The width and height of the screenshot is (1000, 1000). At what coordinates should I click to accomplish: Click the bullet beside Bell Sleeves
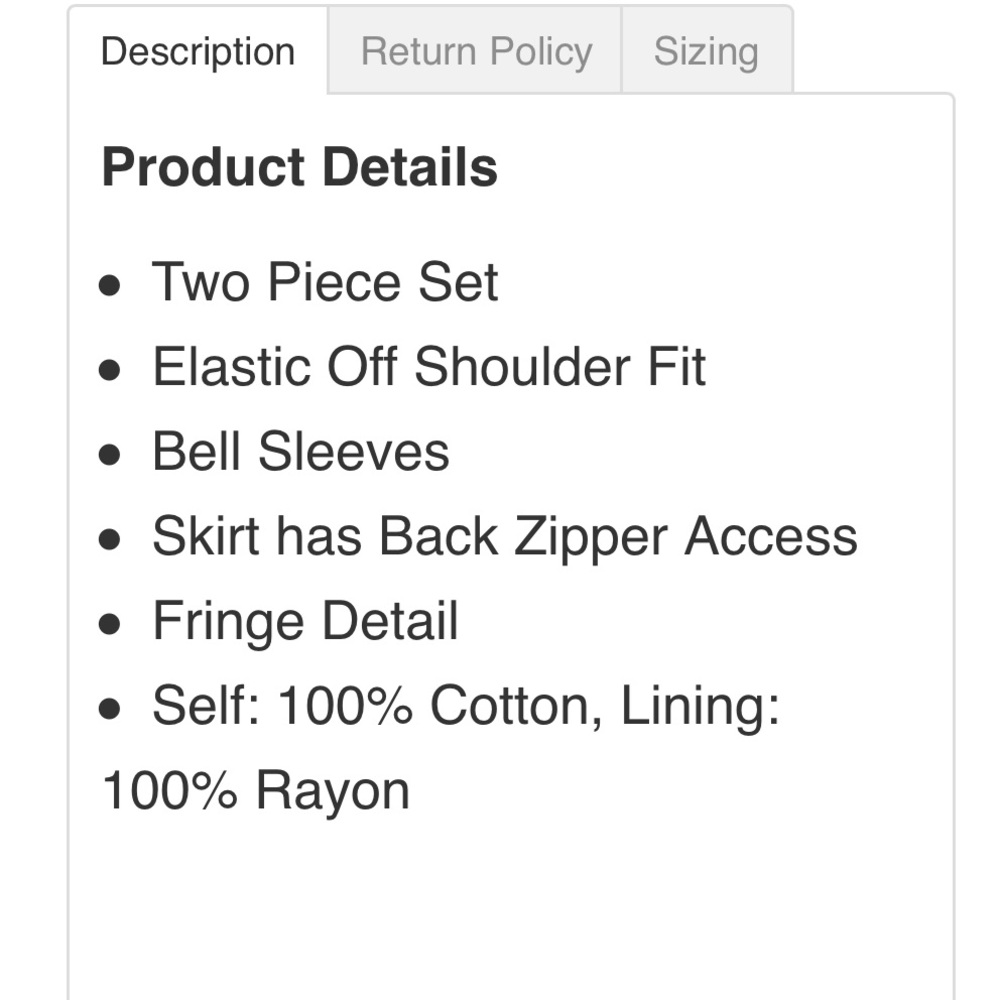point(110,456)
